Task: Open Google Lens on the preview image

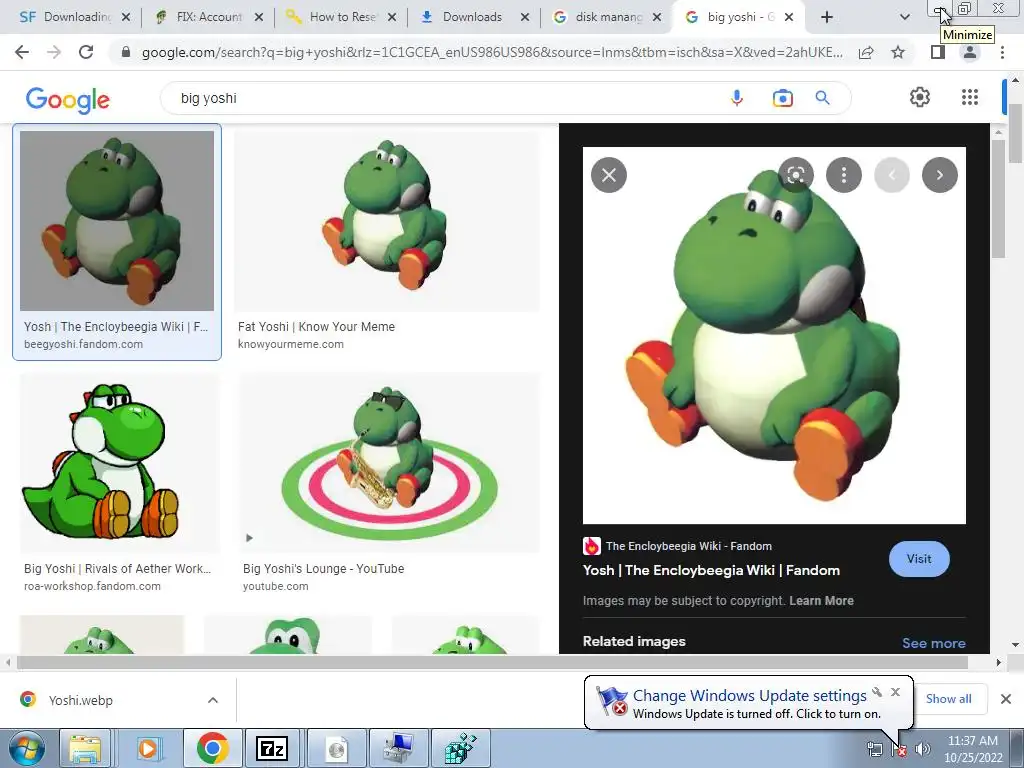Action: (795, 175)
